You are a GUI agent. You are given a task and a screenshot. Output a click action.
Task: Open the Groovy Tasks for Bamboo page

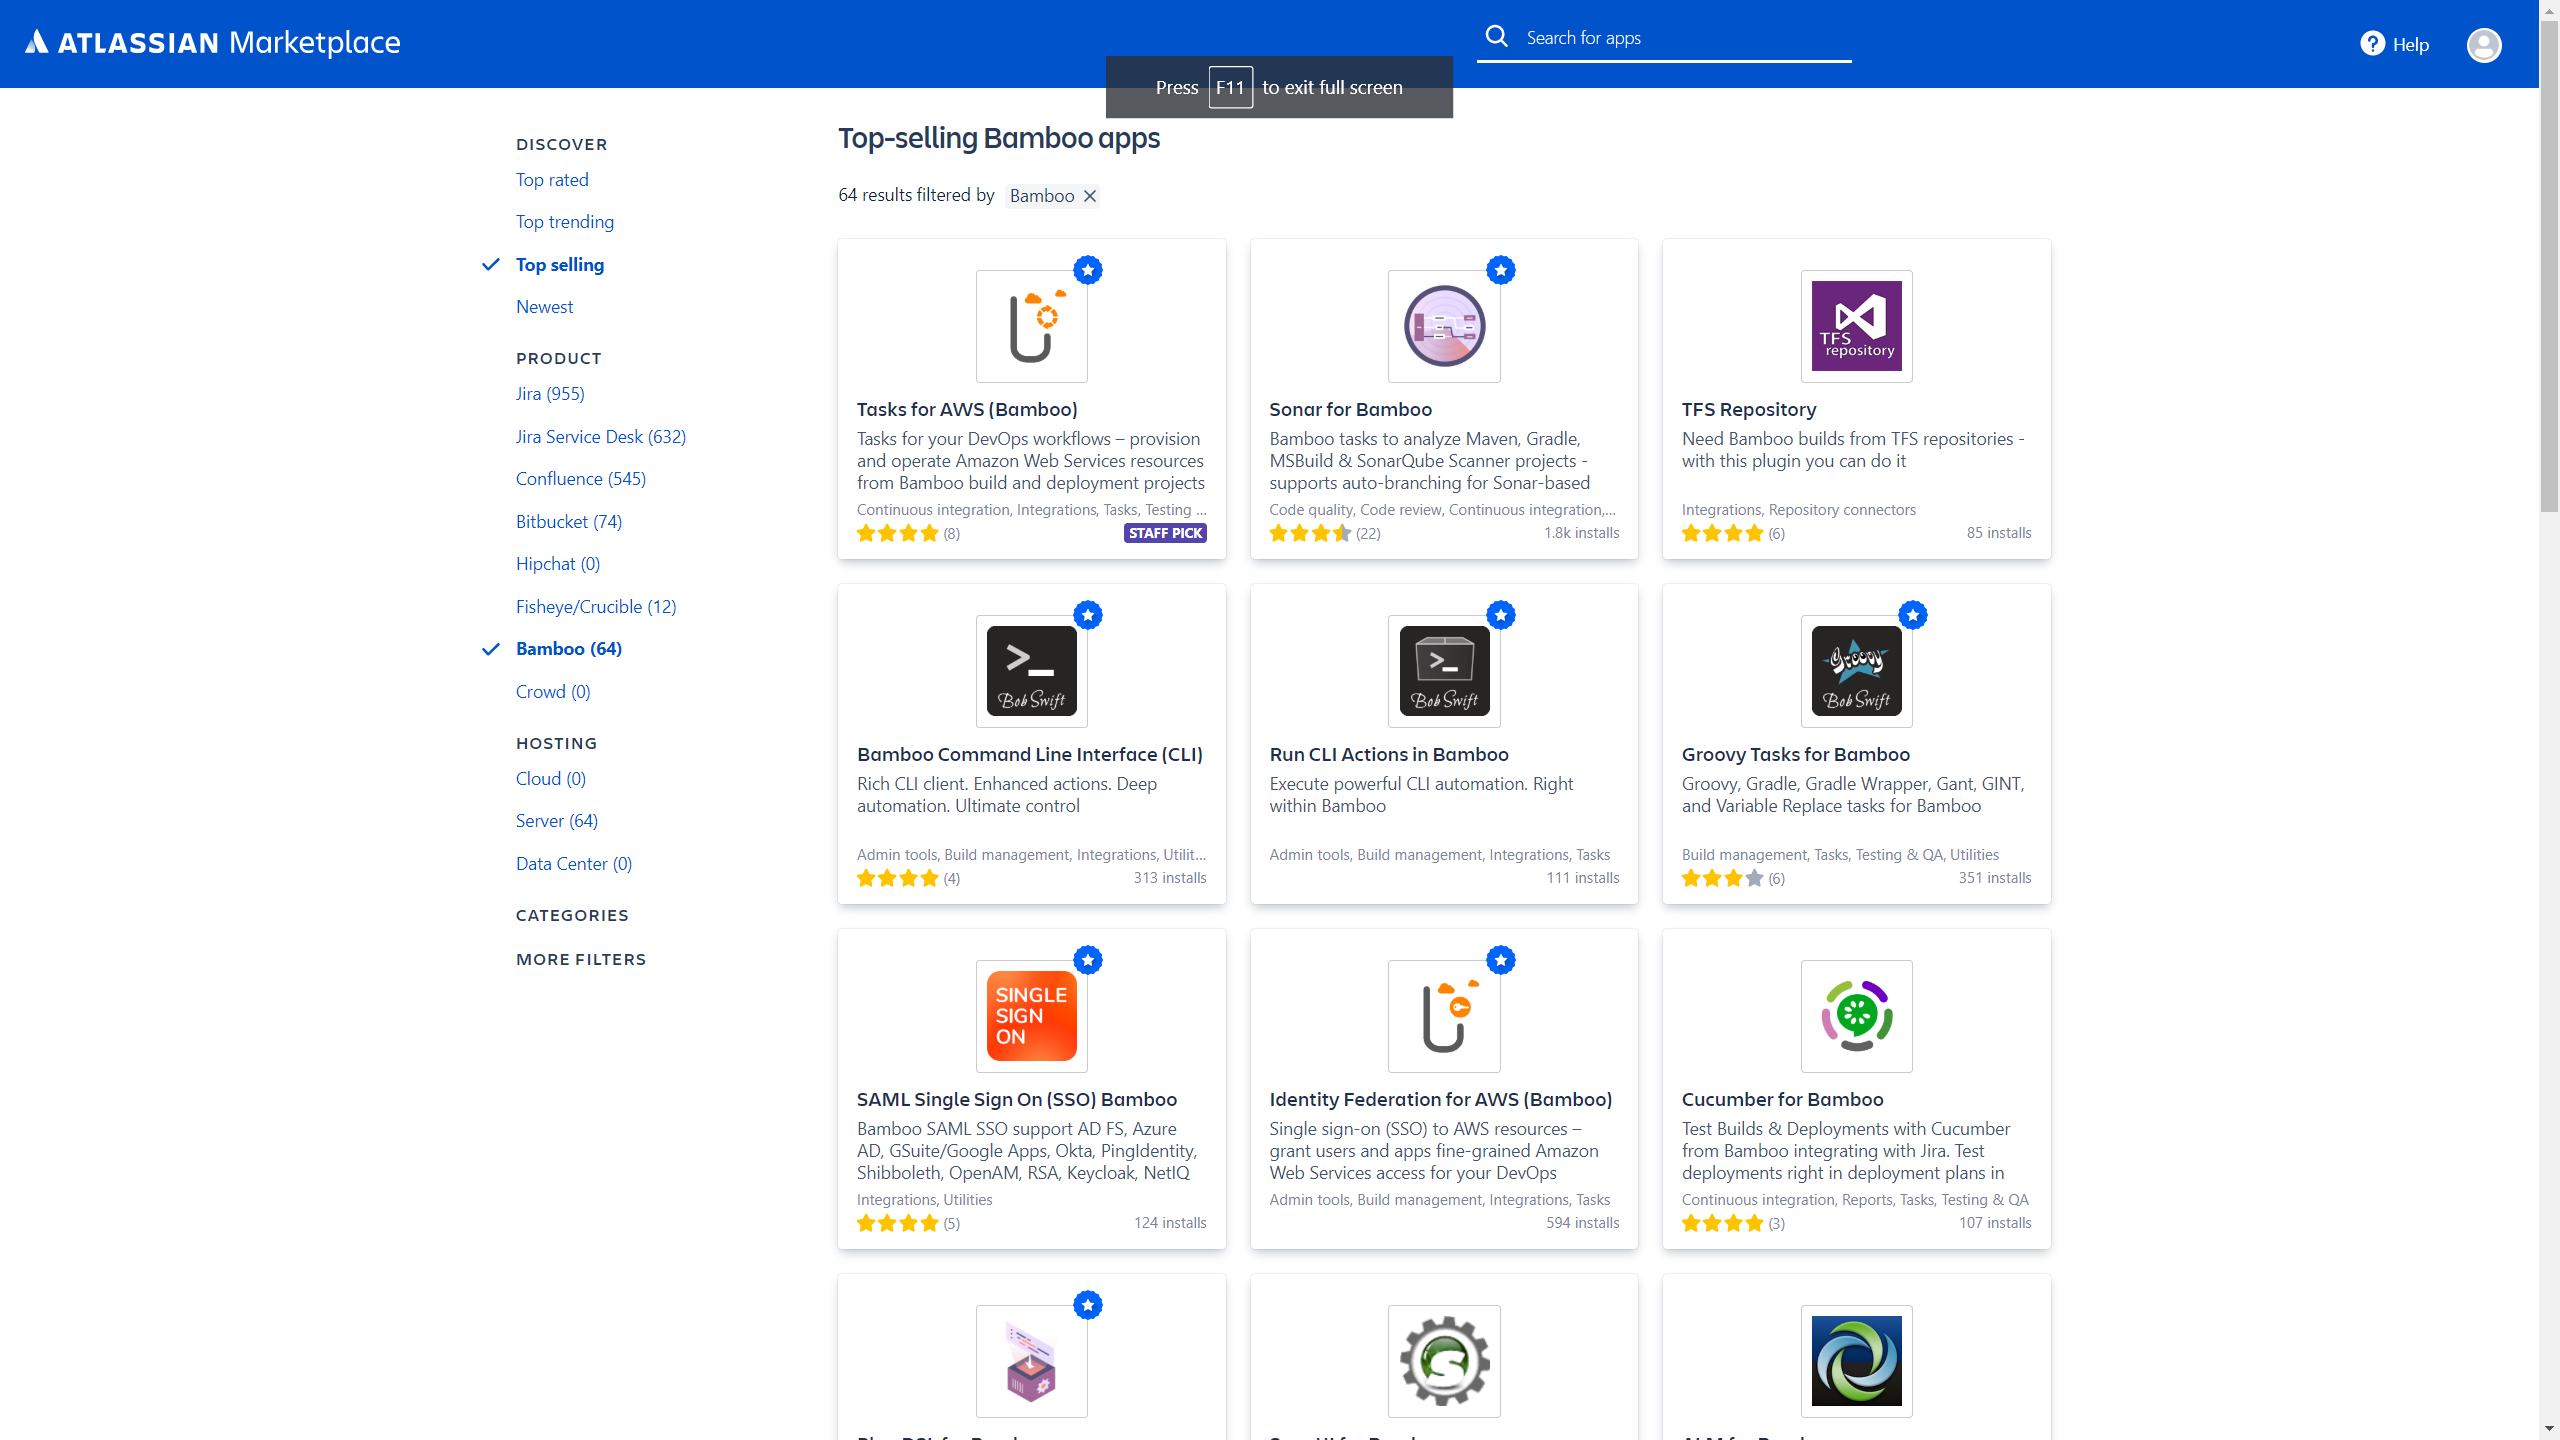(1795, 755)
